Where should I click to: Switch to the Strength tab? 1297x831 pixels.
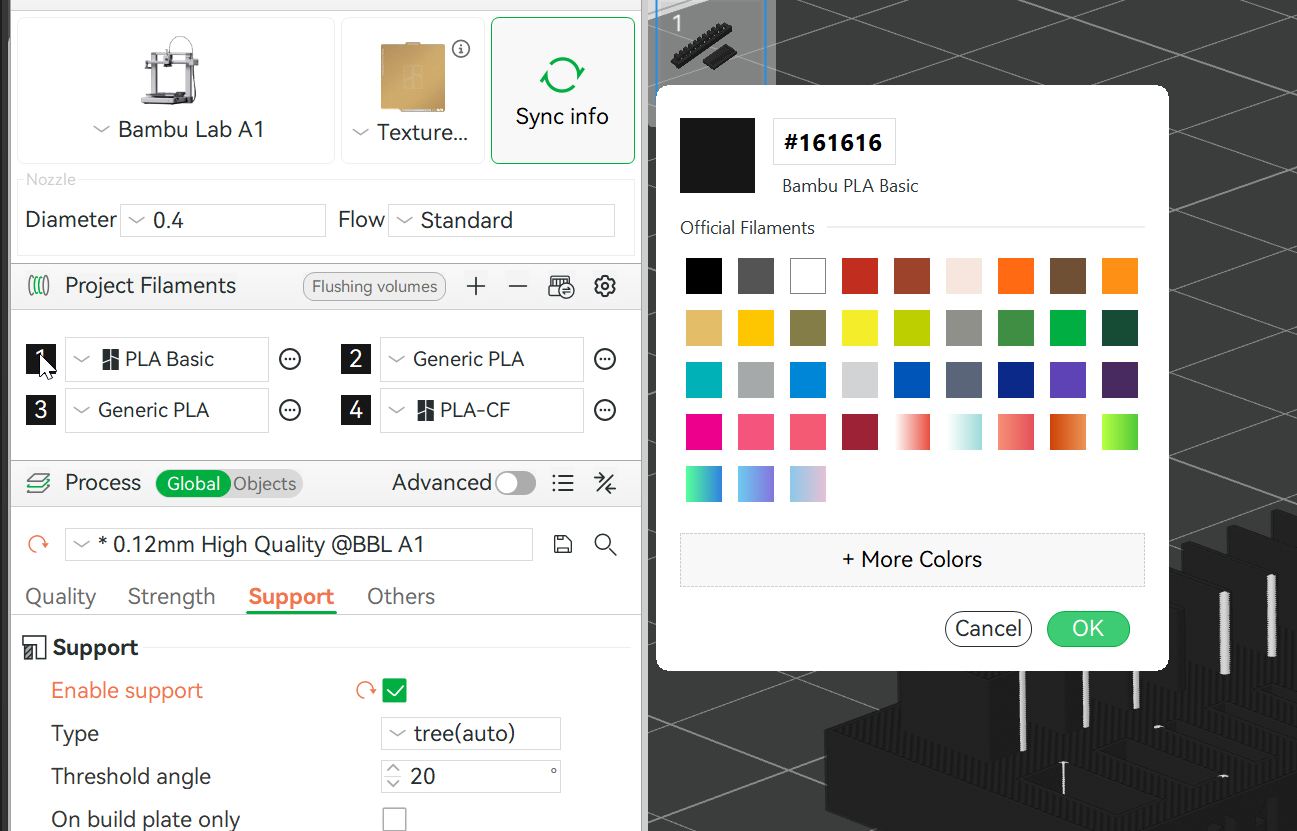tap(171, 597)
